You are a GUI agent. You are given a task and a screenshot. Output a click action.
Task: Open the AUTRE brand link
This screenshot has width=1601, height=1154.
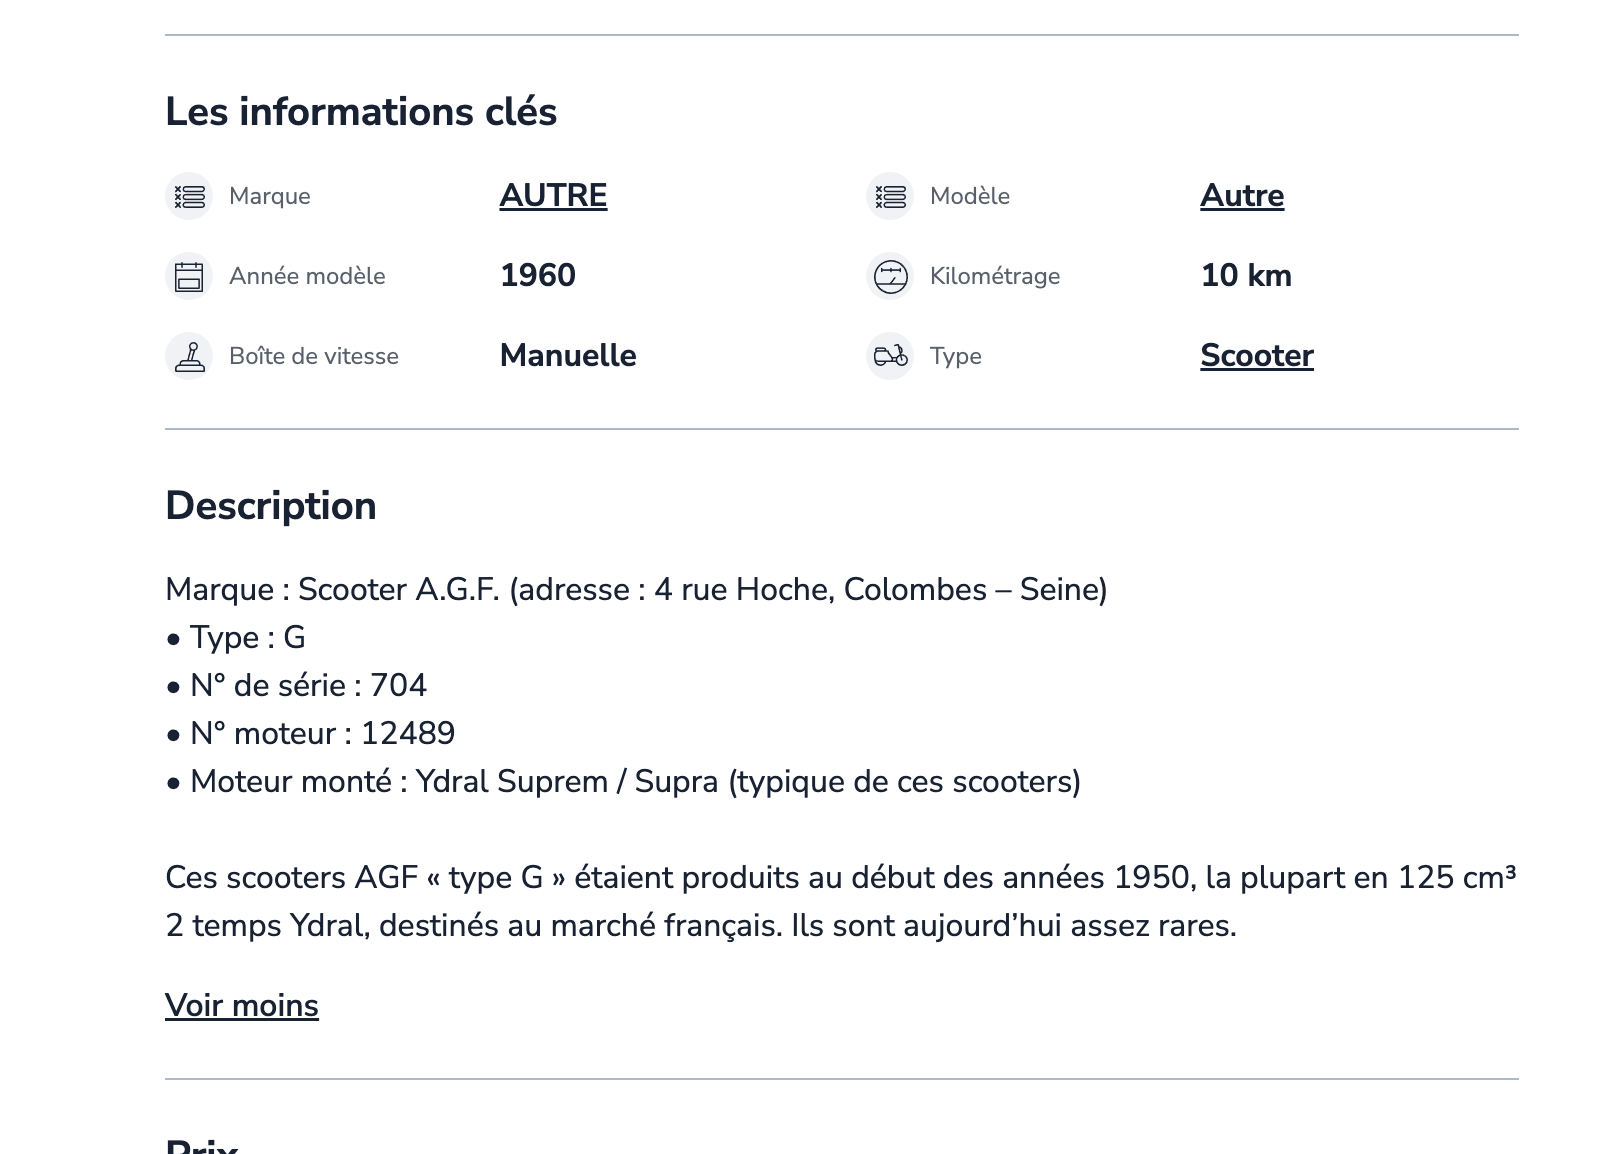(553, 196)
